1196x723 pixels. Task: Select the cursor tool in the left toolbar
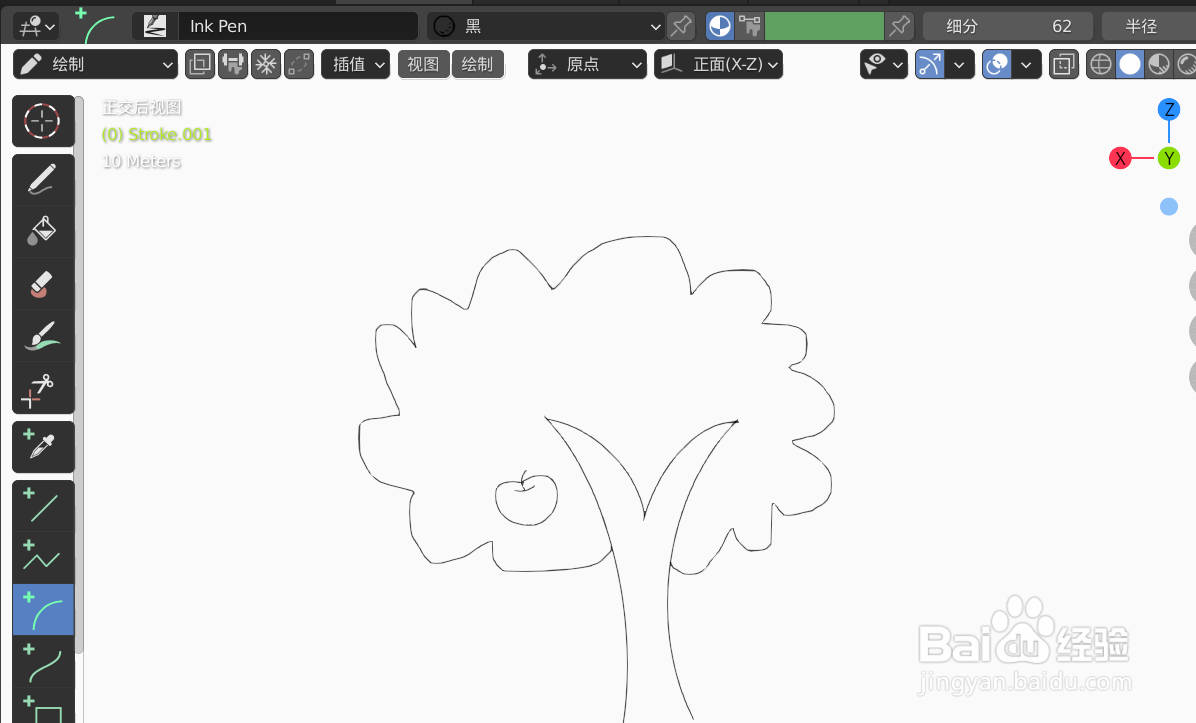point(43,121)
